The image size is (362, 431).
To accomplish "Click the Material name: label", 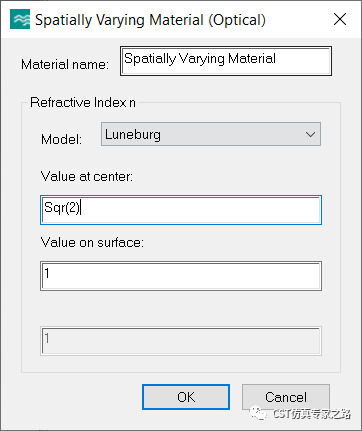I will coord(65,64).
